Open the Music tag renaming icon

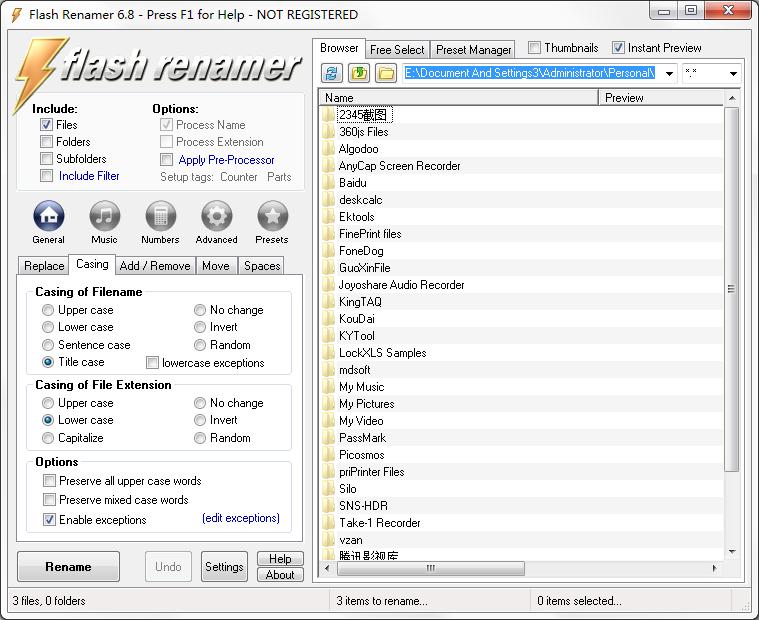point(105,216)
